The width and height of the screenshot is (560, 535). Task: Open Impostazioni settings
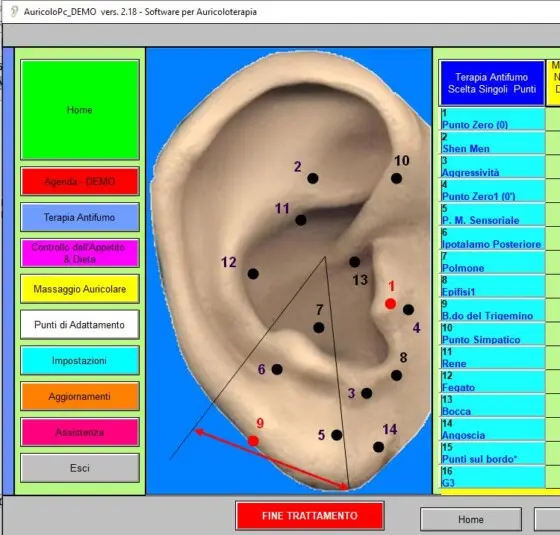80,360
